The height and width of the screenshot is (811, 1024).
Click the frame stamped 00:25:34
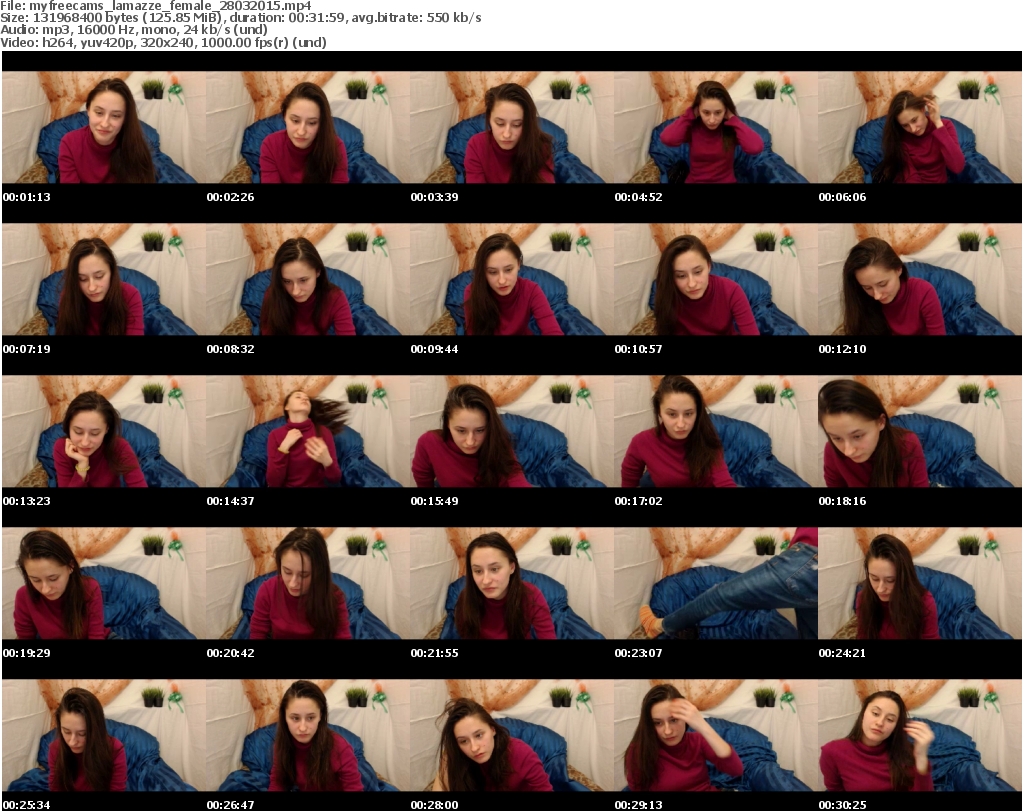pyautogui.click(x=104, y=736)
